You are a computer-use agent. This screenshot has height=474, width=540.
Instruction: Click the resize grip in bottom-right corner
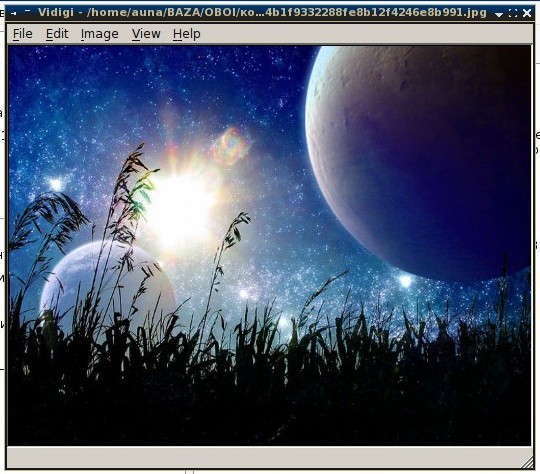[527, 463]
